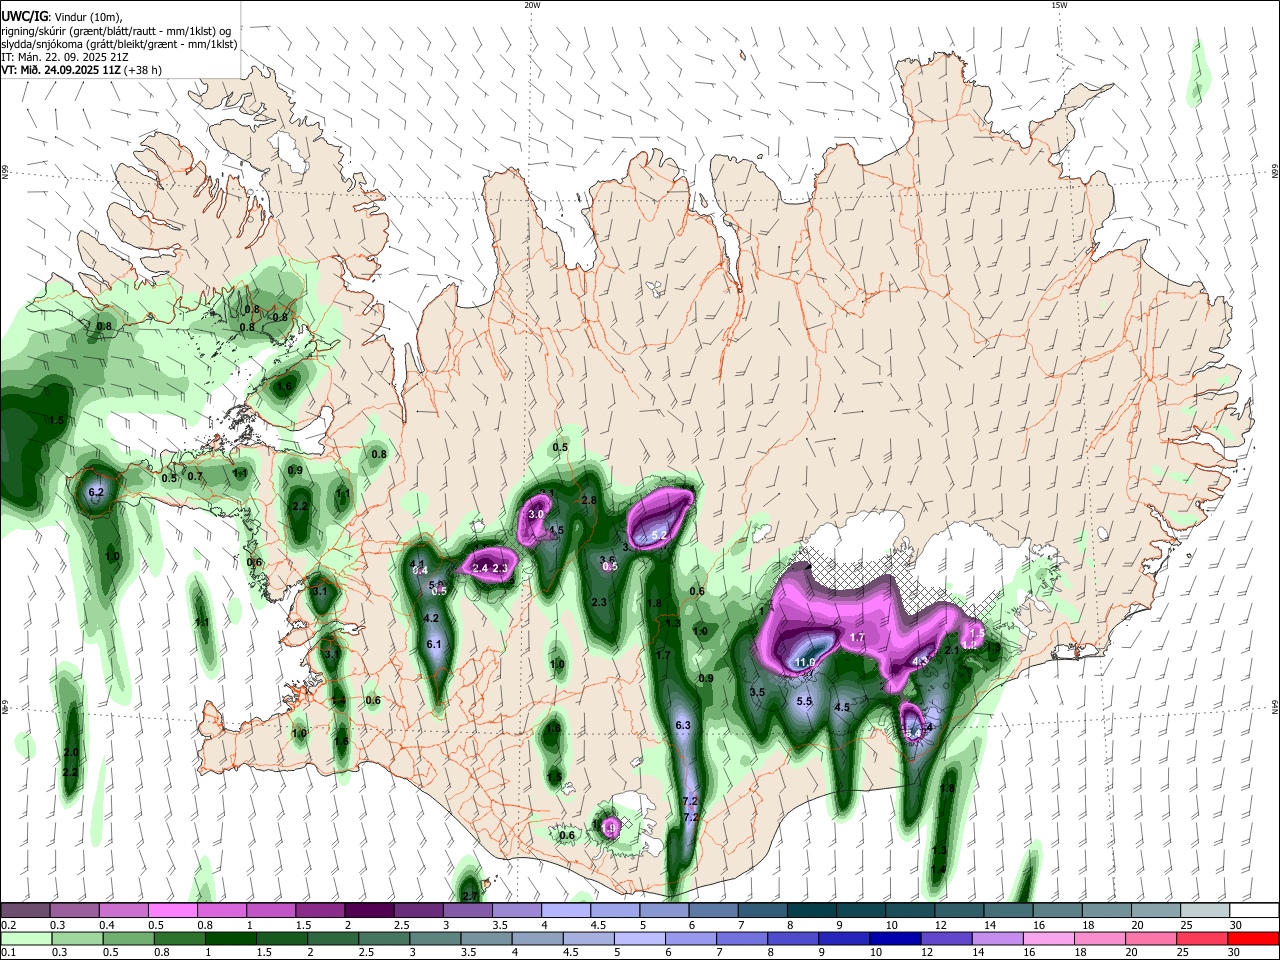Click the 4.2 precipitation value on the map
The width and height of the screenshot is (1280, 960).
(x=432, y=619)
